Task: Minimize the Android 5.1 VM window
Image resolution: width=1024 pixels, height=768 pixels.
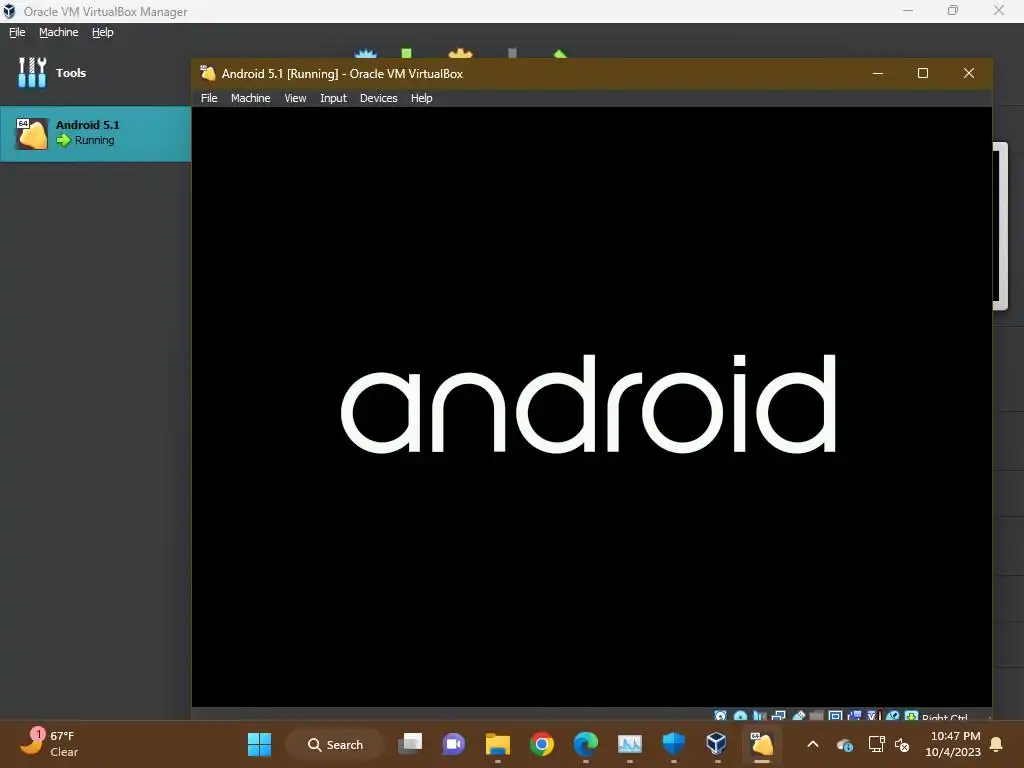Action: tap(878, 73)
